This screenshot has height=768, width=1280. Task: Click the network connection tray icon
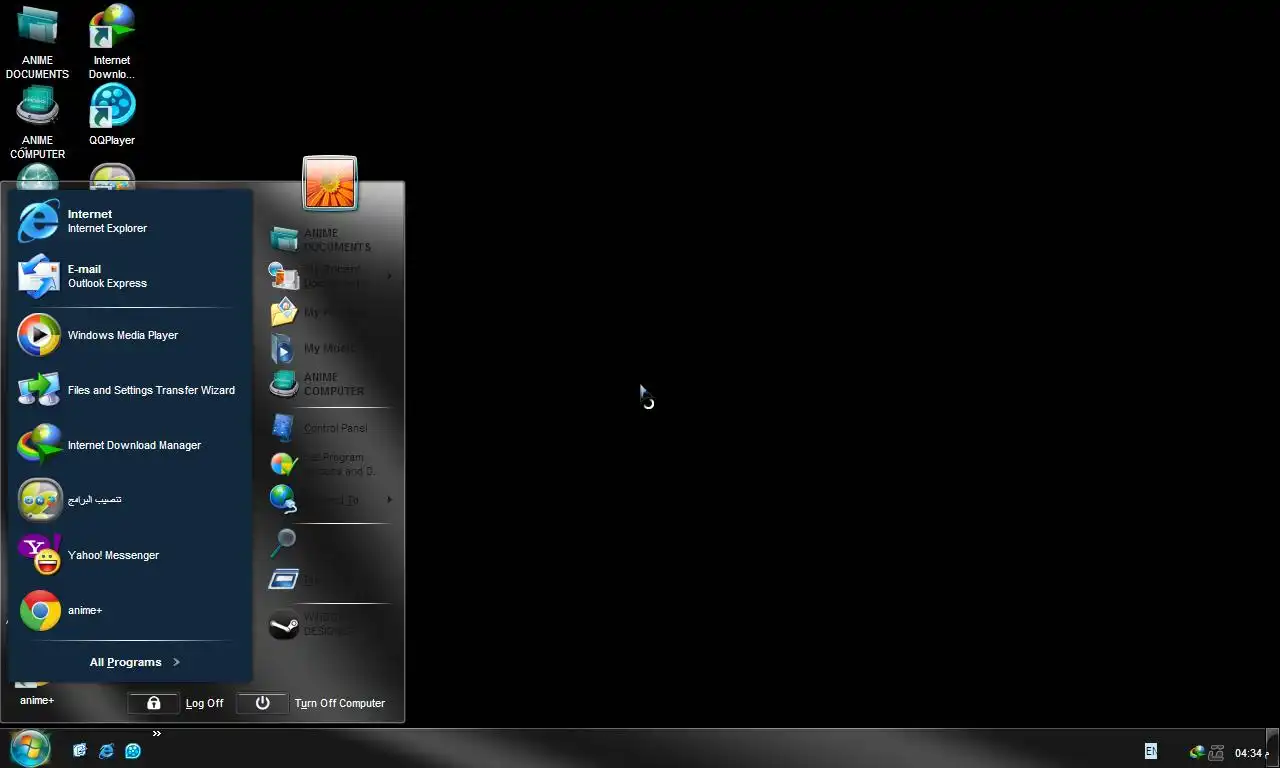click(x=1216, y=752)
